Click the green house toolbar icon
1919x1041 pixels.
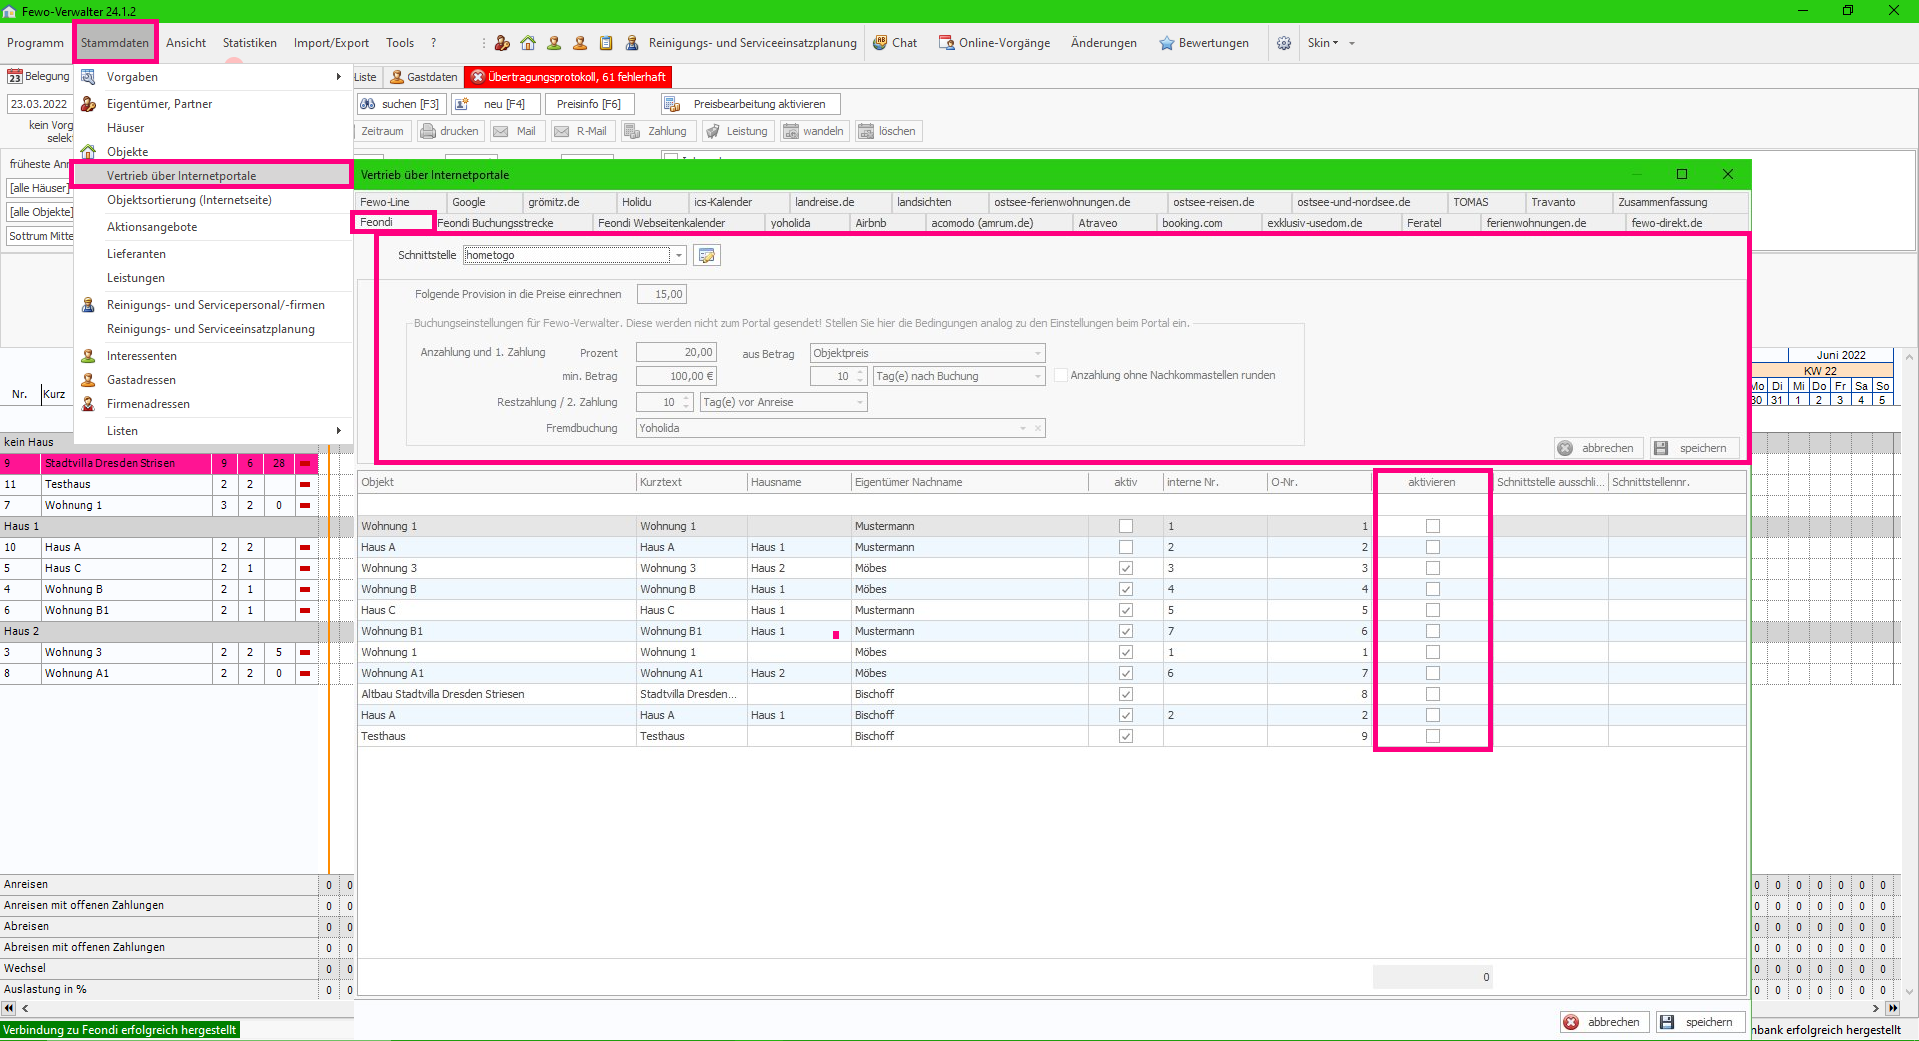[528, 43]
